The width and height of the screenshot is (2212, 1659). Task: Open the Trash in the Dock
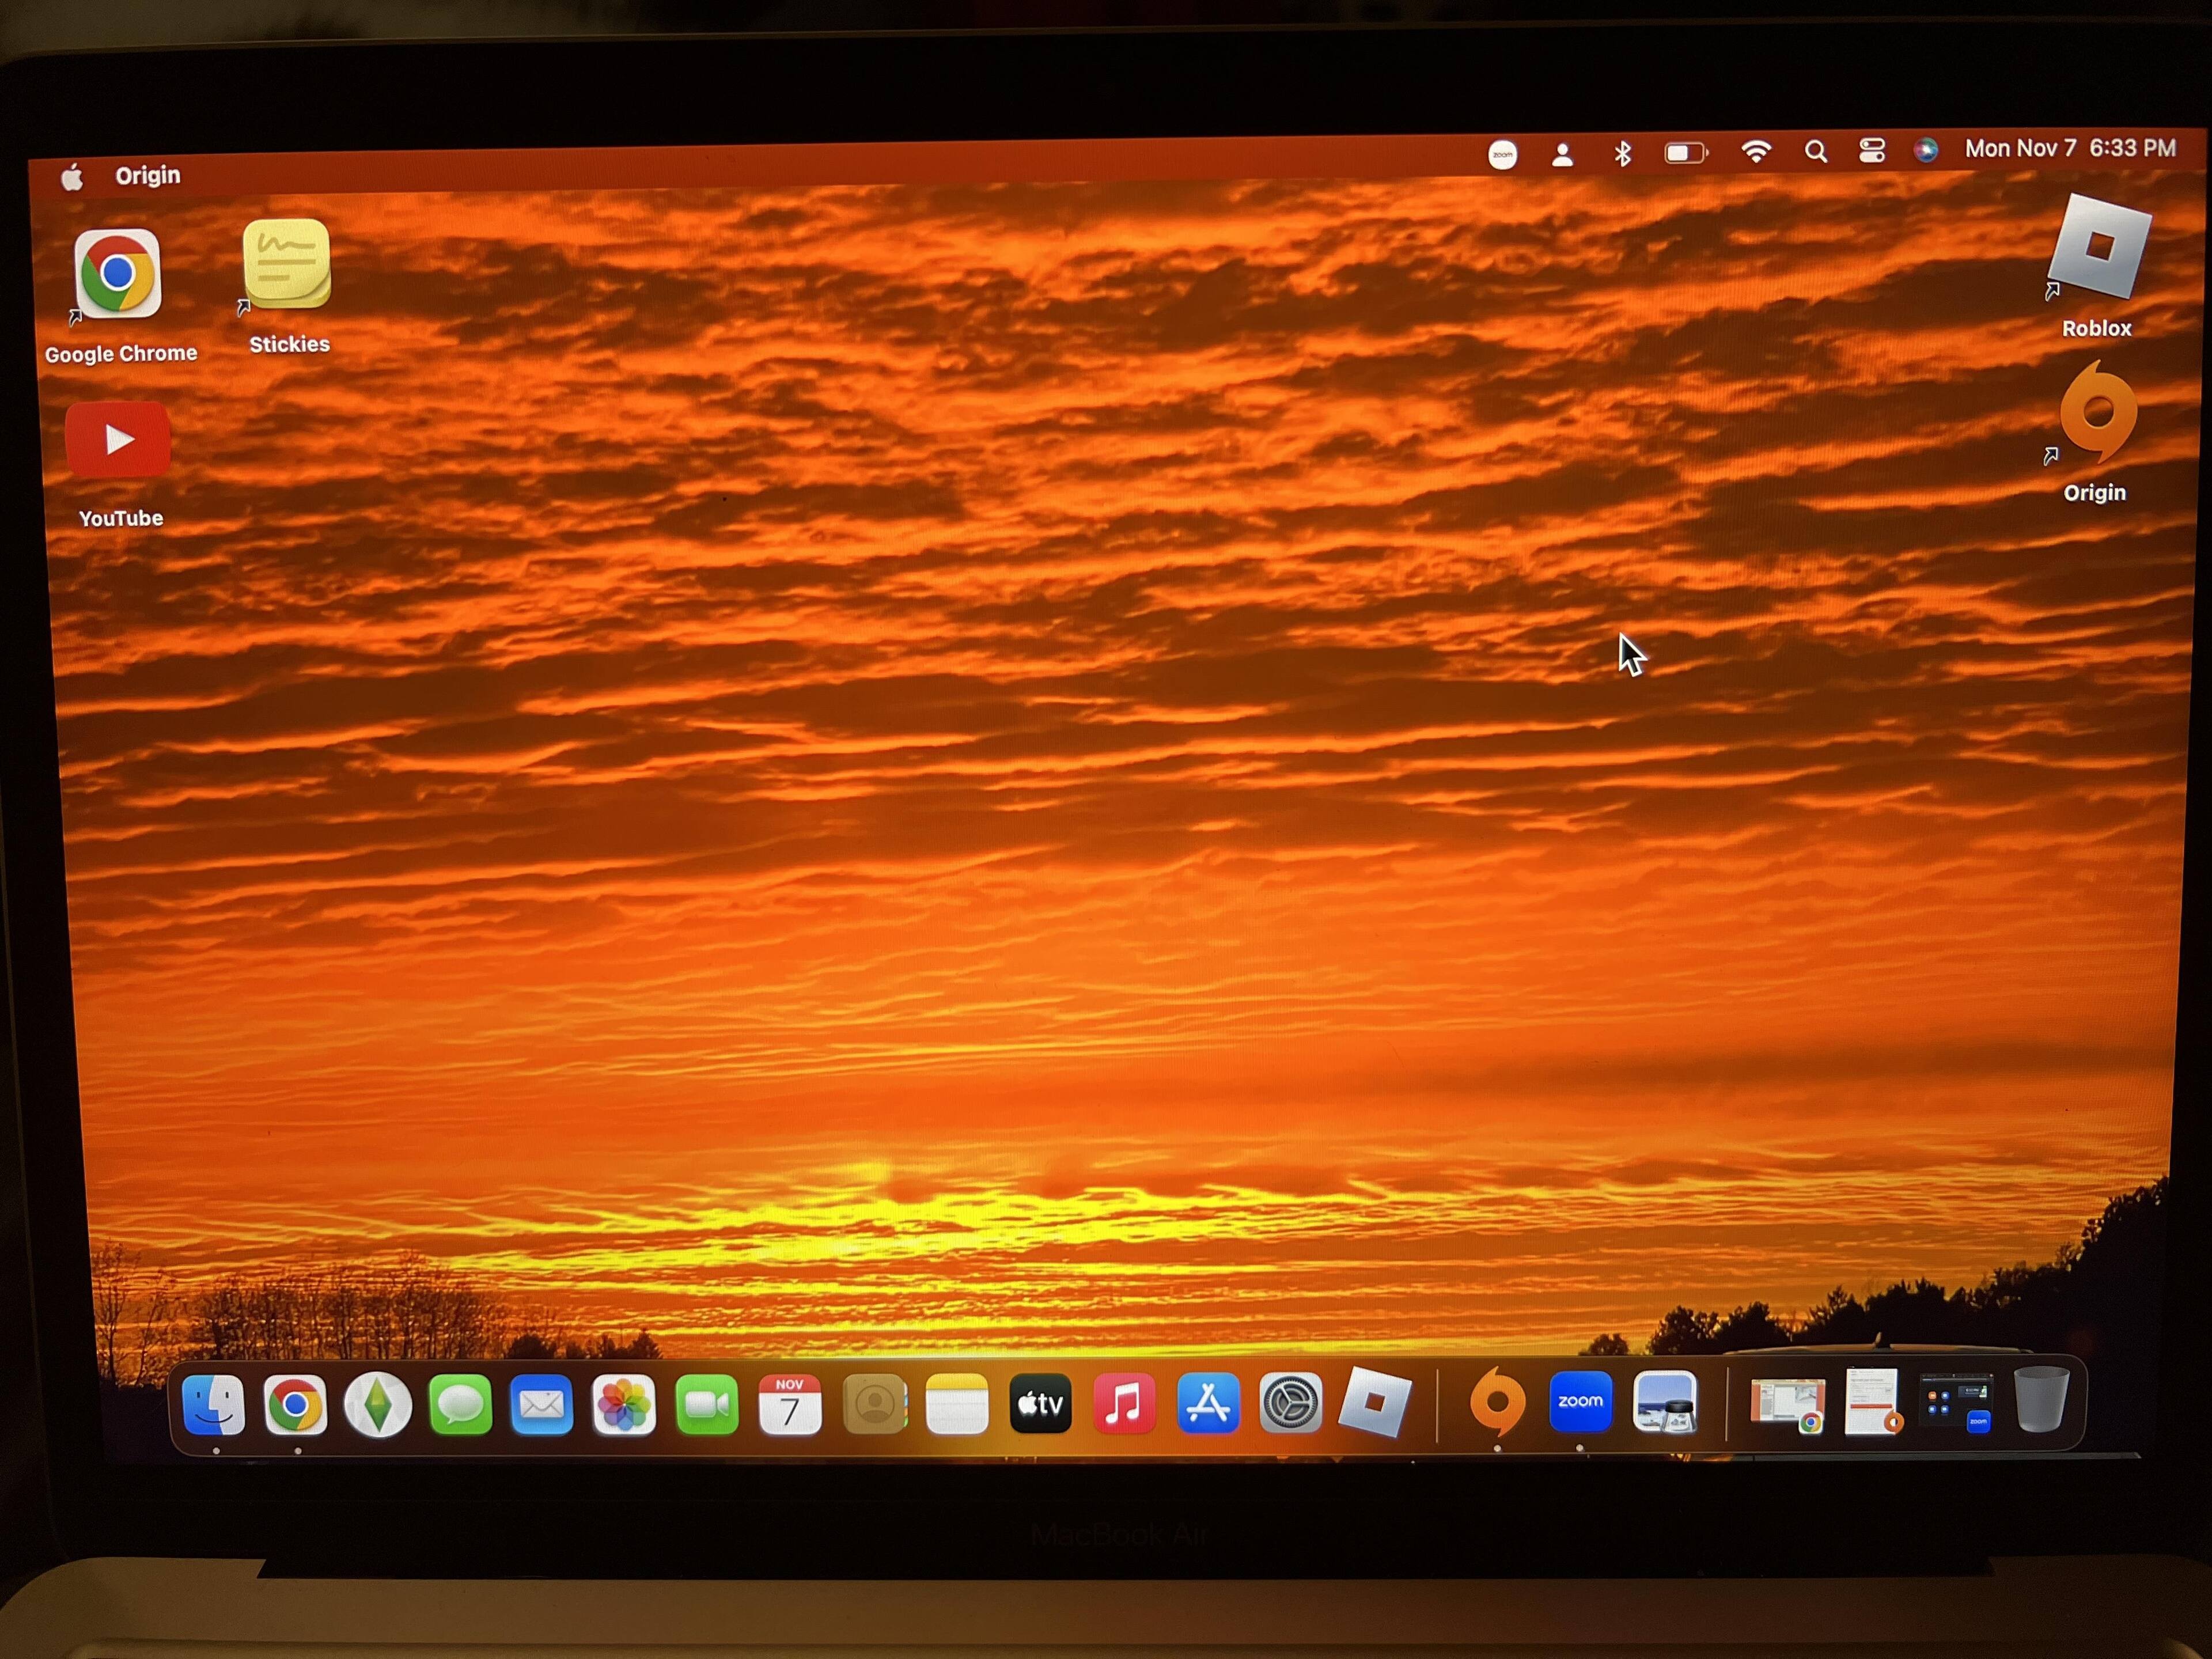click(x=2040, y=1400)
